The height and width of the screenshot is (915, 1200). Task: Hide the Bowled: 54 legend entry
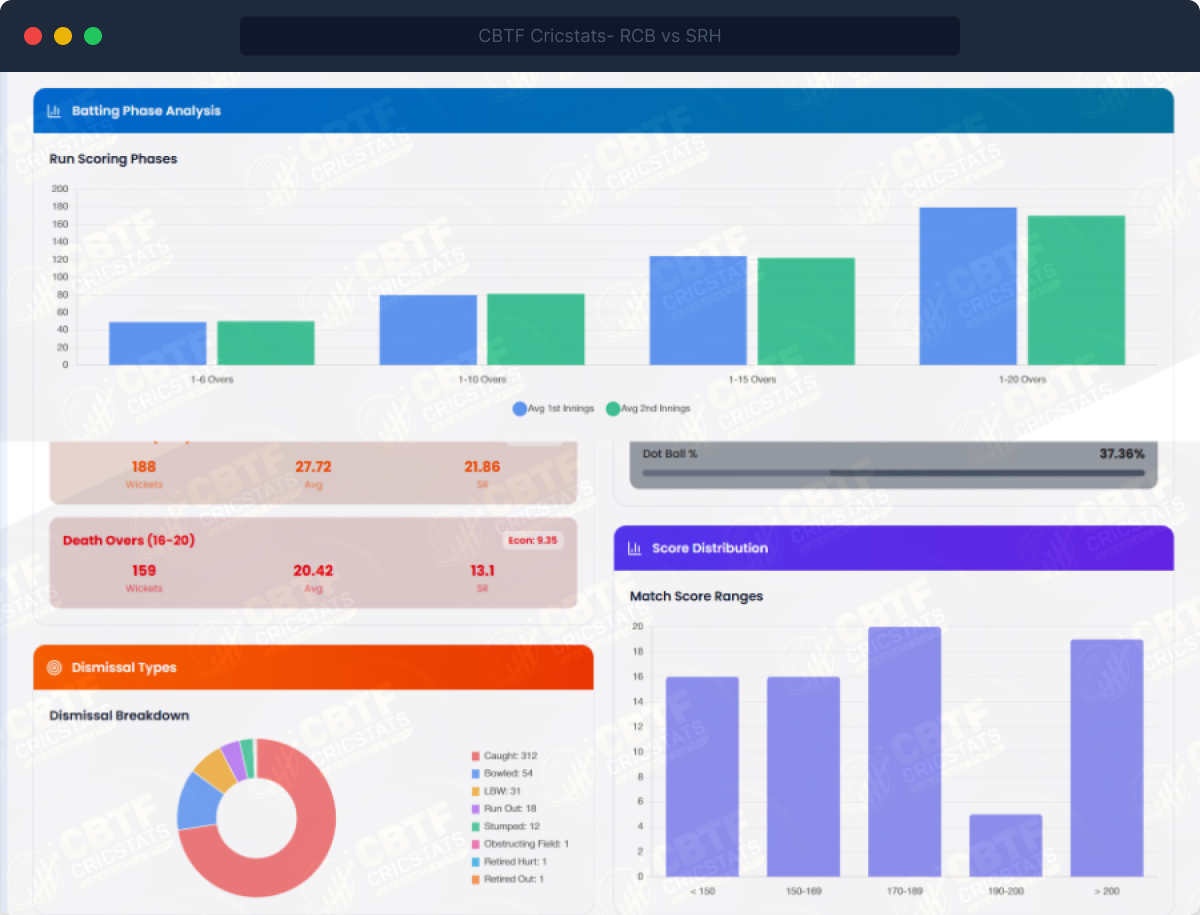click(508, 773)
